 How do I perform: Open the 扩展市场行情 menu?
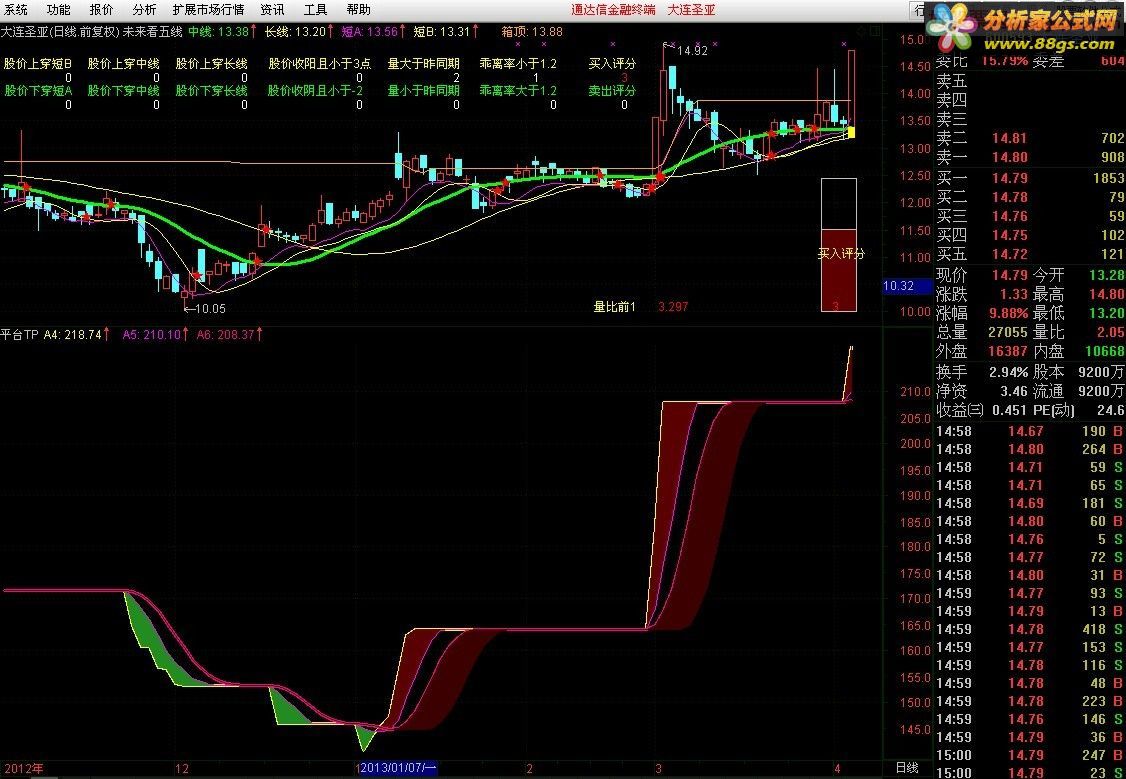tap(208, 9)
